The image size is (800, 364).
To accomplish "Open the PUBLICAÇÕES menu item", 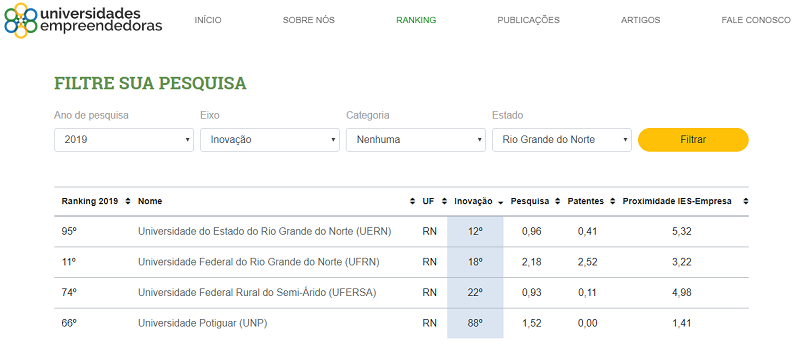I will [528, 20].
